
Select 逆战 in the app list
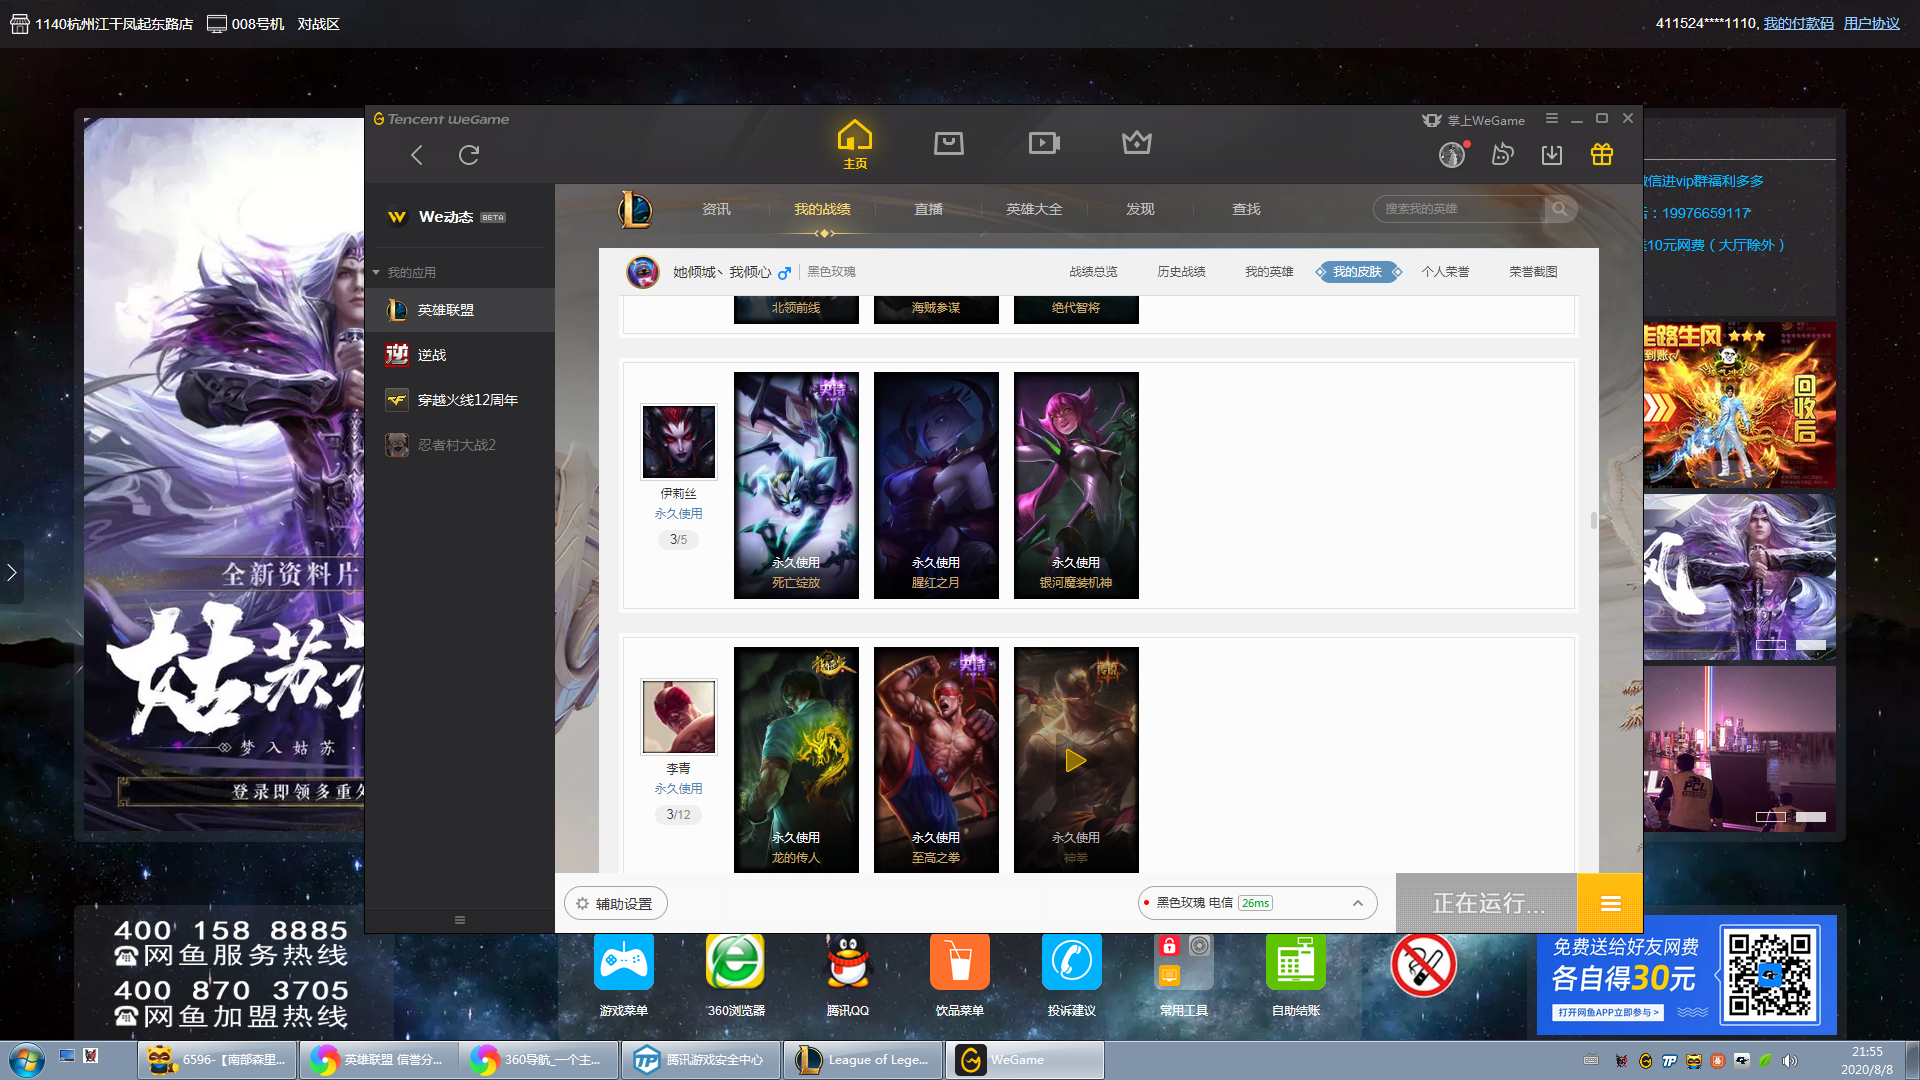point(460,355)
